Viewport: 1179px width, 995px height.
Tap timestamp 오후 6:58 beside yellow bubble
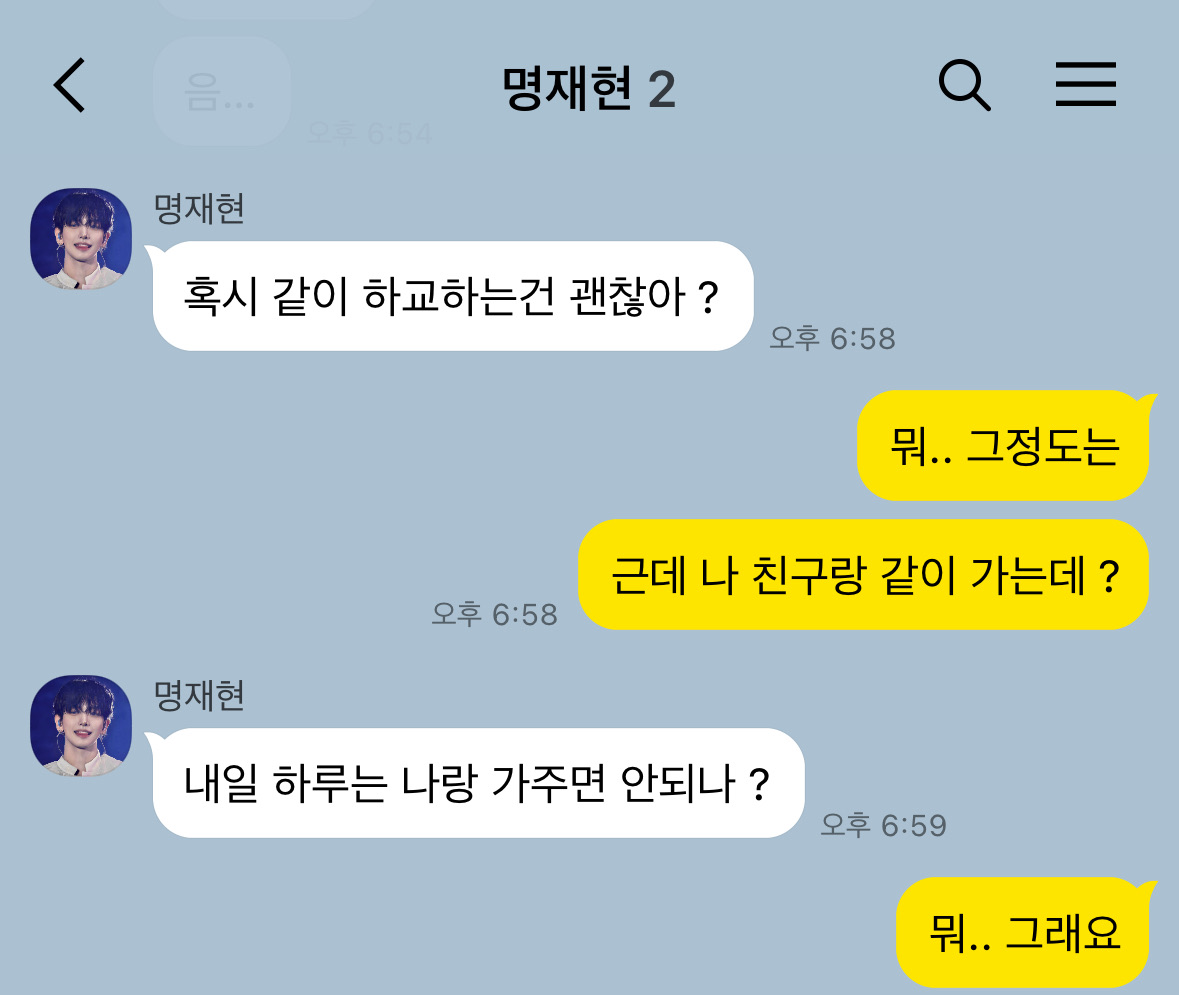click(x=495, y=614)
